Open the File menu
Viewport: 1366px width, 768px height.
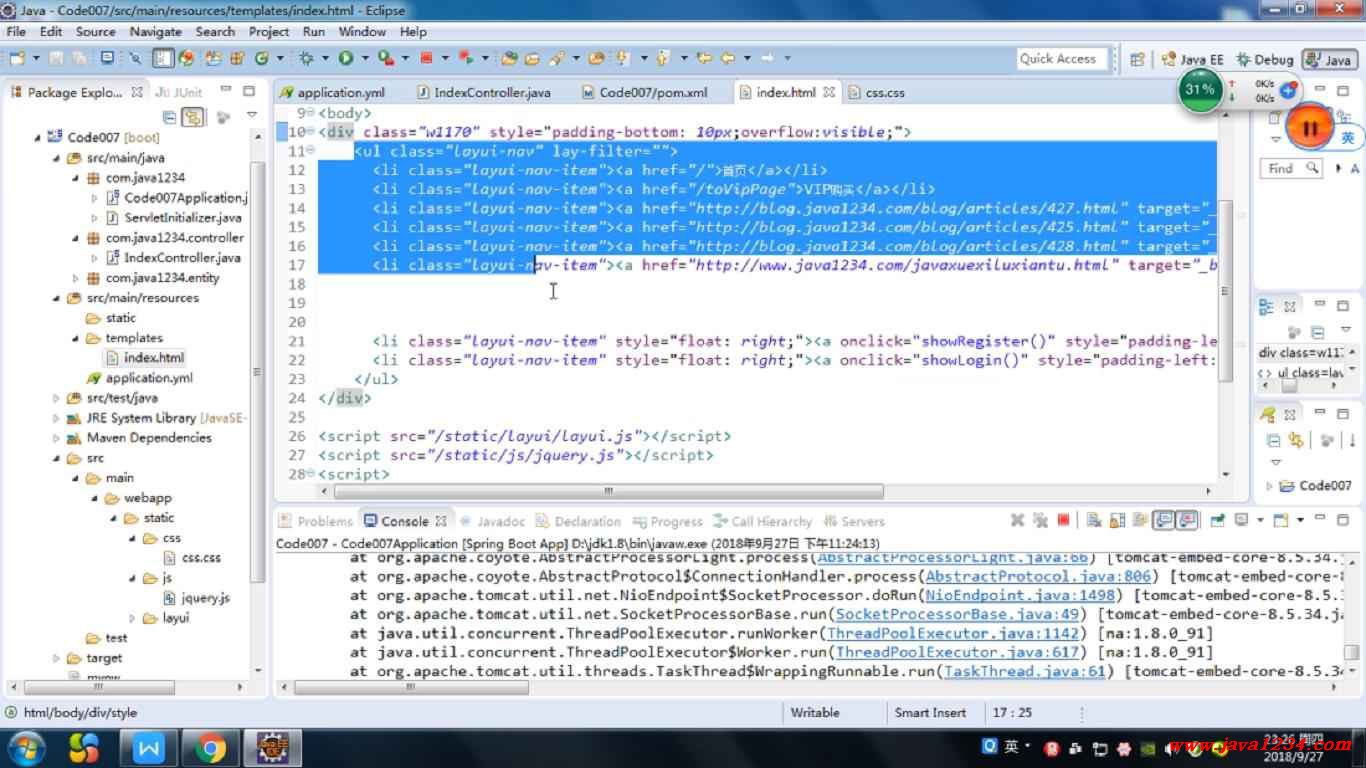(16, 32)
